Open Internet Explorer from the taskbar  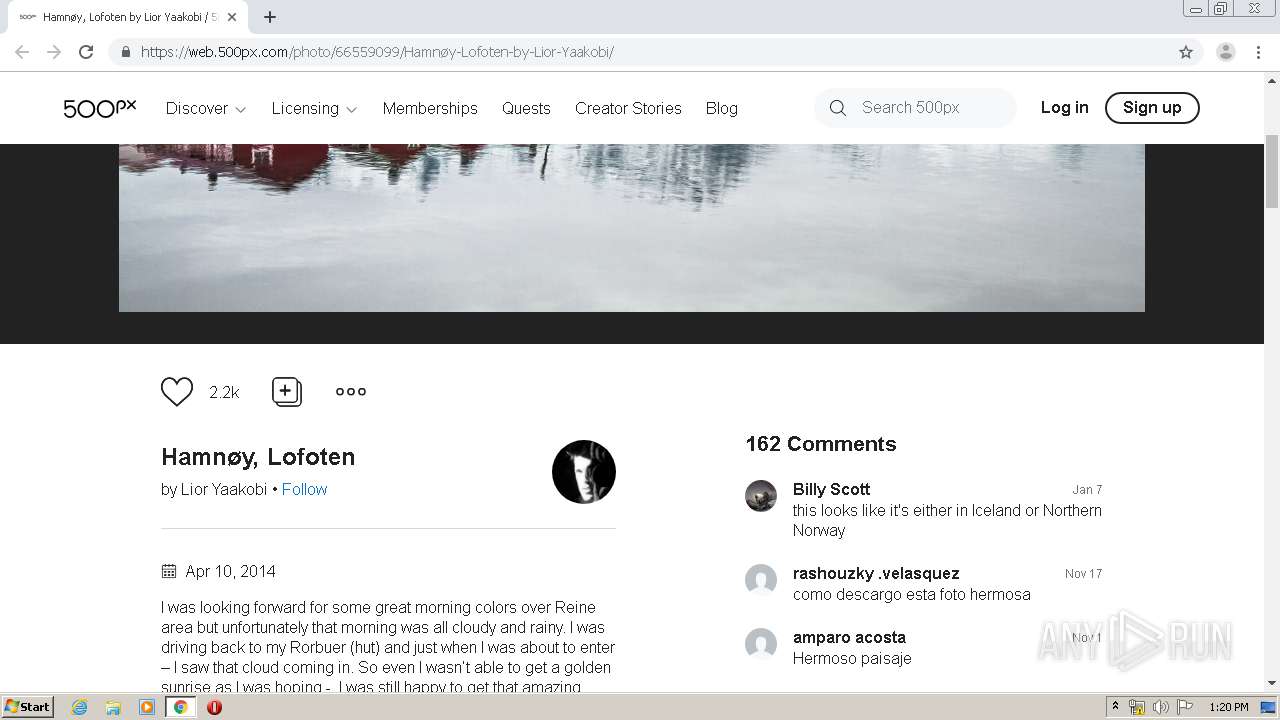point(80,707)
